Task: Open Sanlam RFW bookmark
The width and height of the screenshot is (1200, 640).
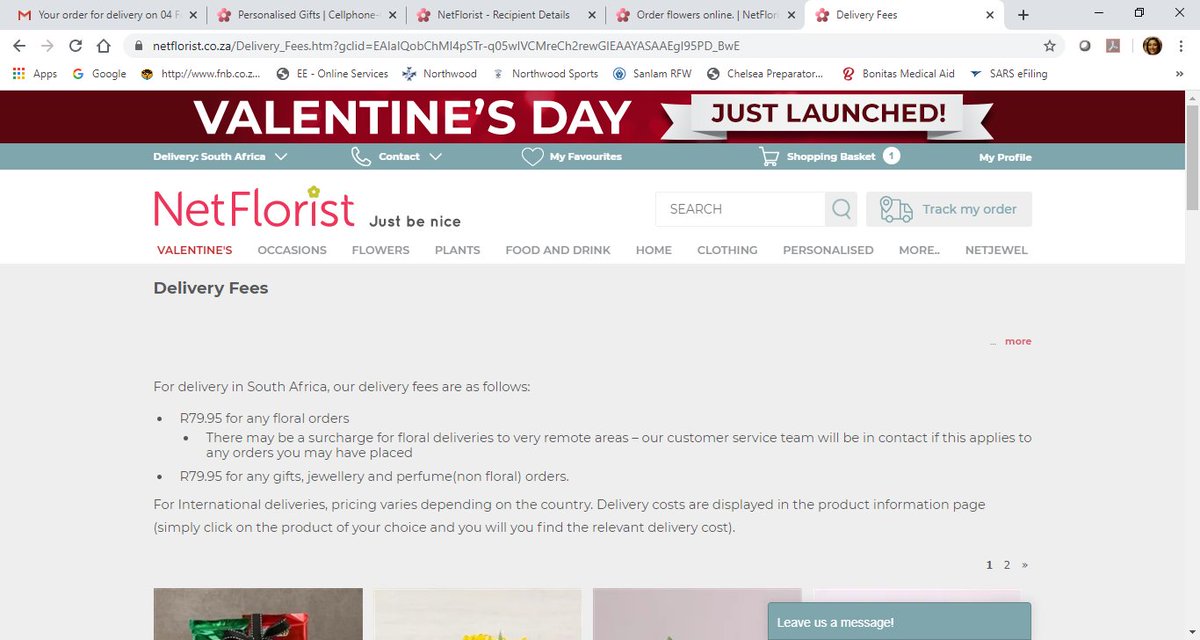Action: pyautogui.click(x=653, y=74)
